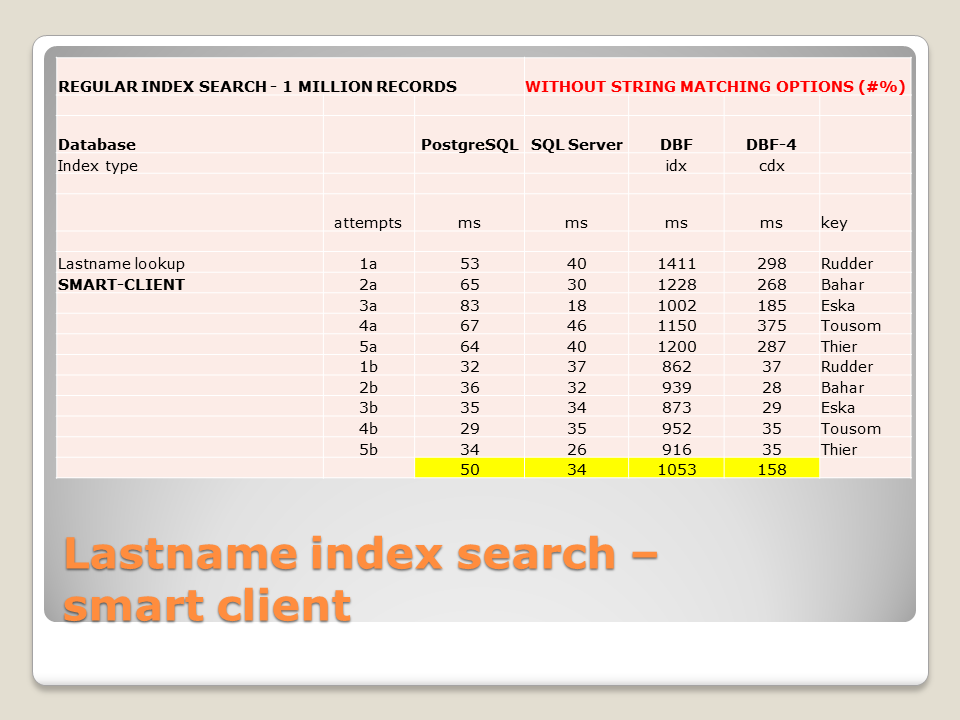This screenshot has width=960, height=720.
Task: Click PostgreSQL value '53' in row 1a
Action: point(470,264)
